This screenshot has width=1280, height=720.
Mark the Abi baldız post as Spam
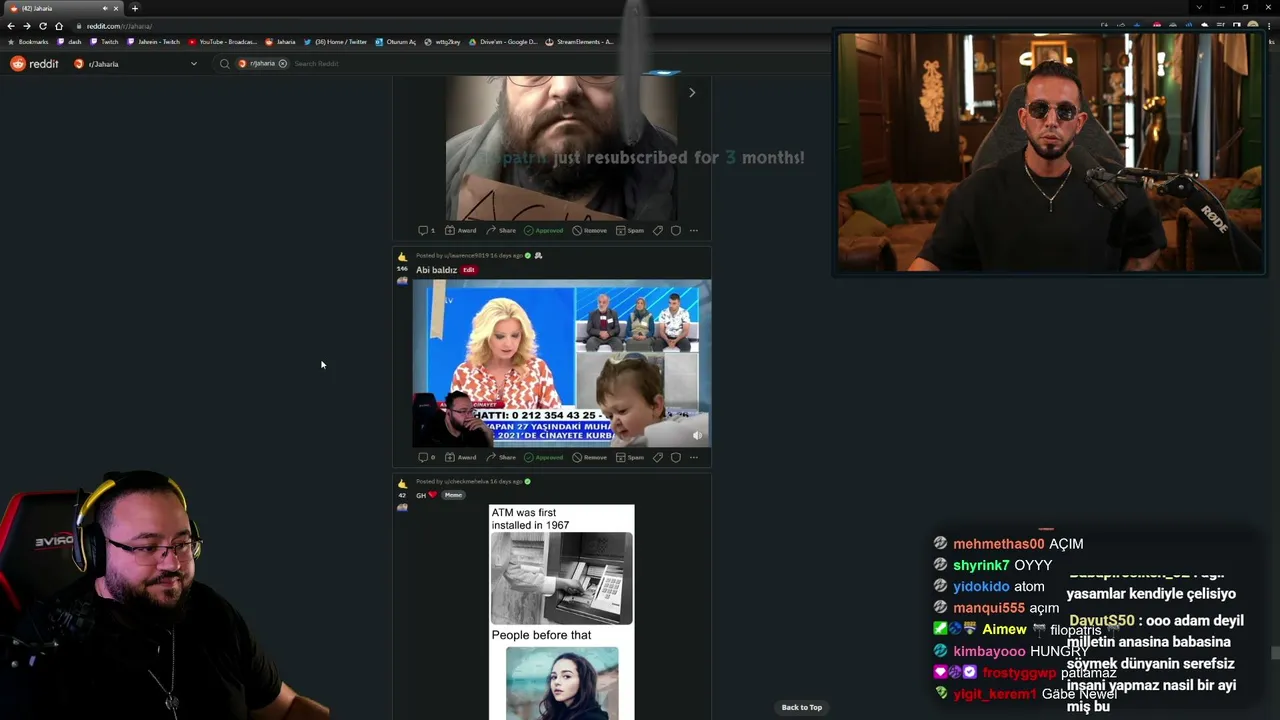[630, 458]
